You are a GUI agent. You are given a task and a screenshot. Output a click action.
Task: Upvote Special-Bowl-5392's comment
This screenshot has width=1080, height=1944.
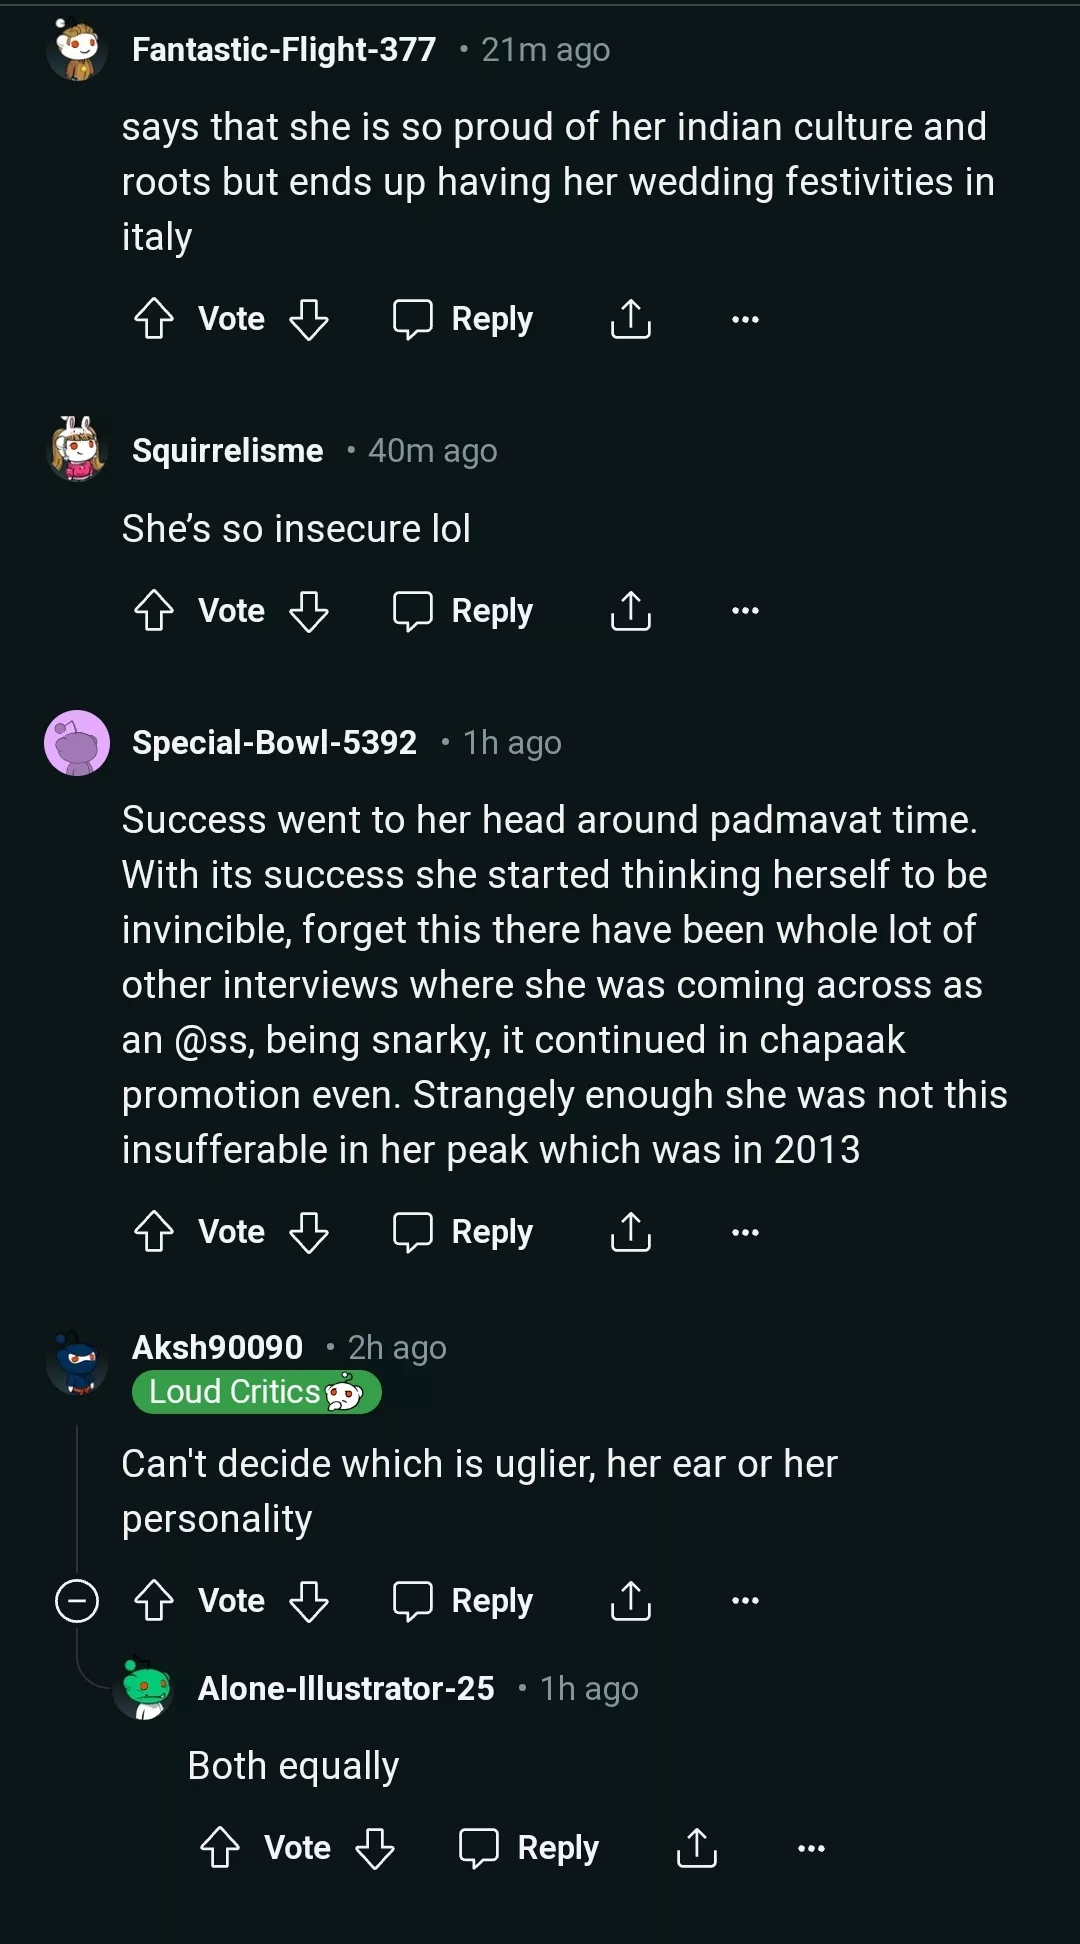pos(154,1232)
